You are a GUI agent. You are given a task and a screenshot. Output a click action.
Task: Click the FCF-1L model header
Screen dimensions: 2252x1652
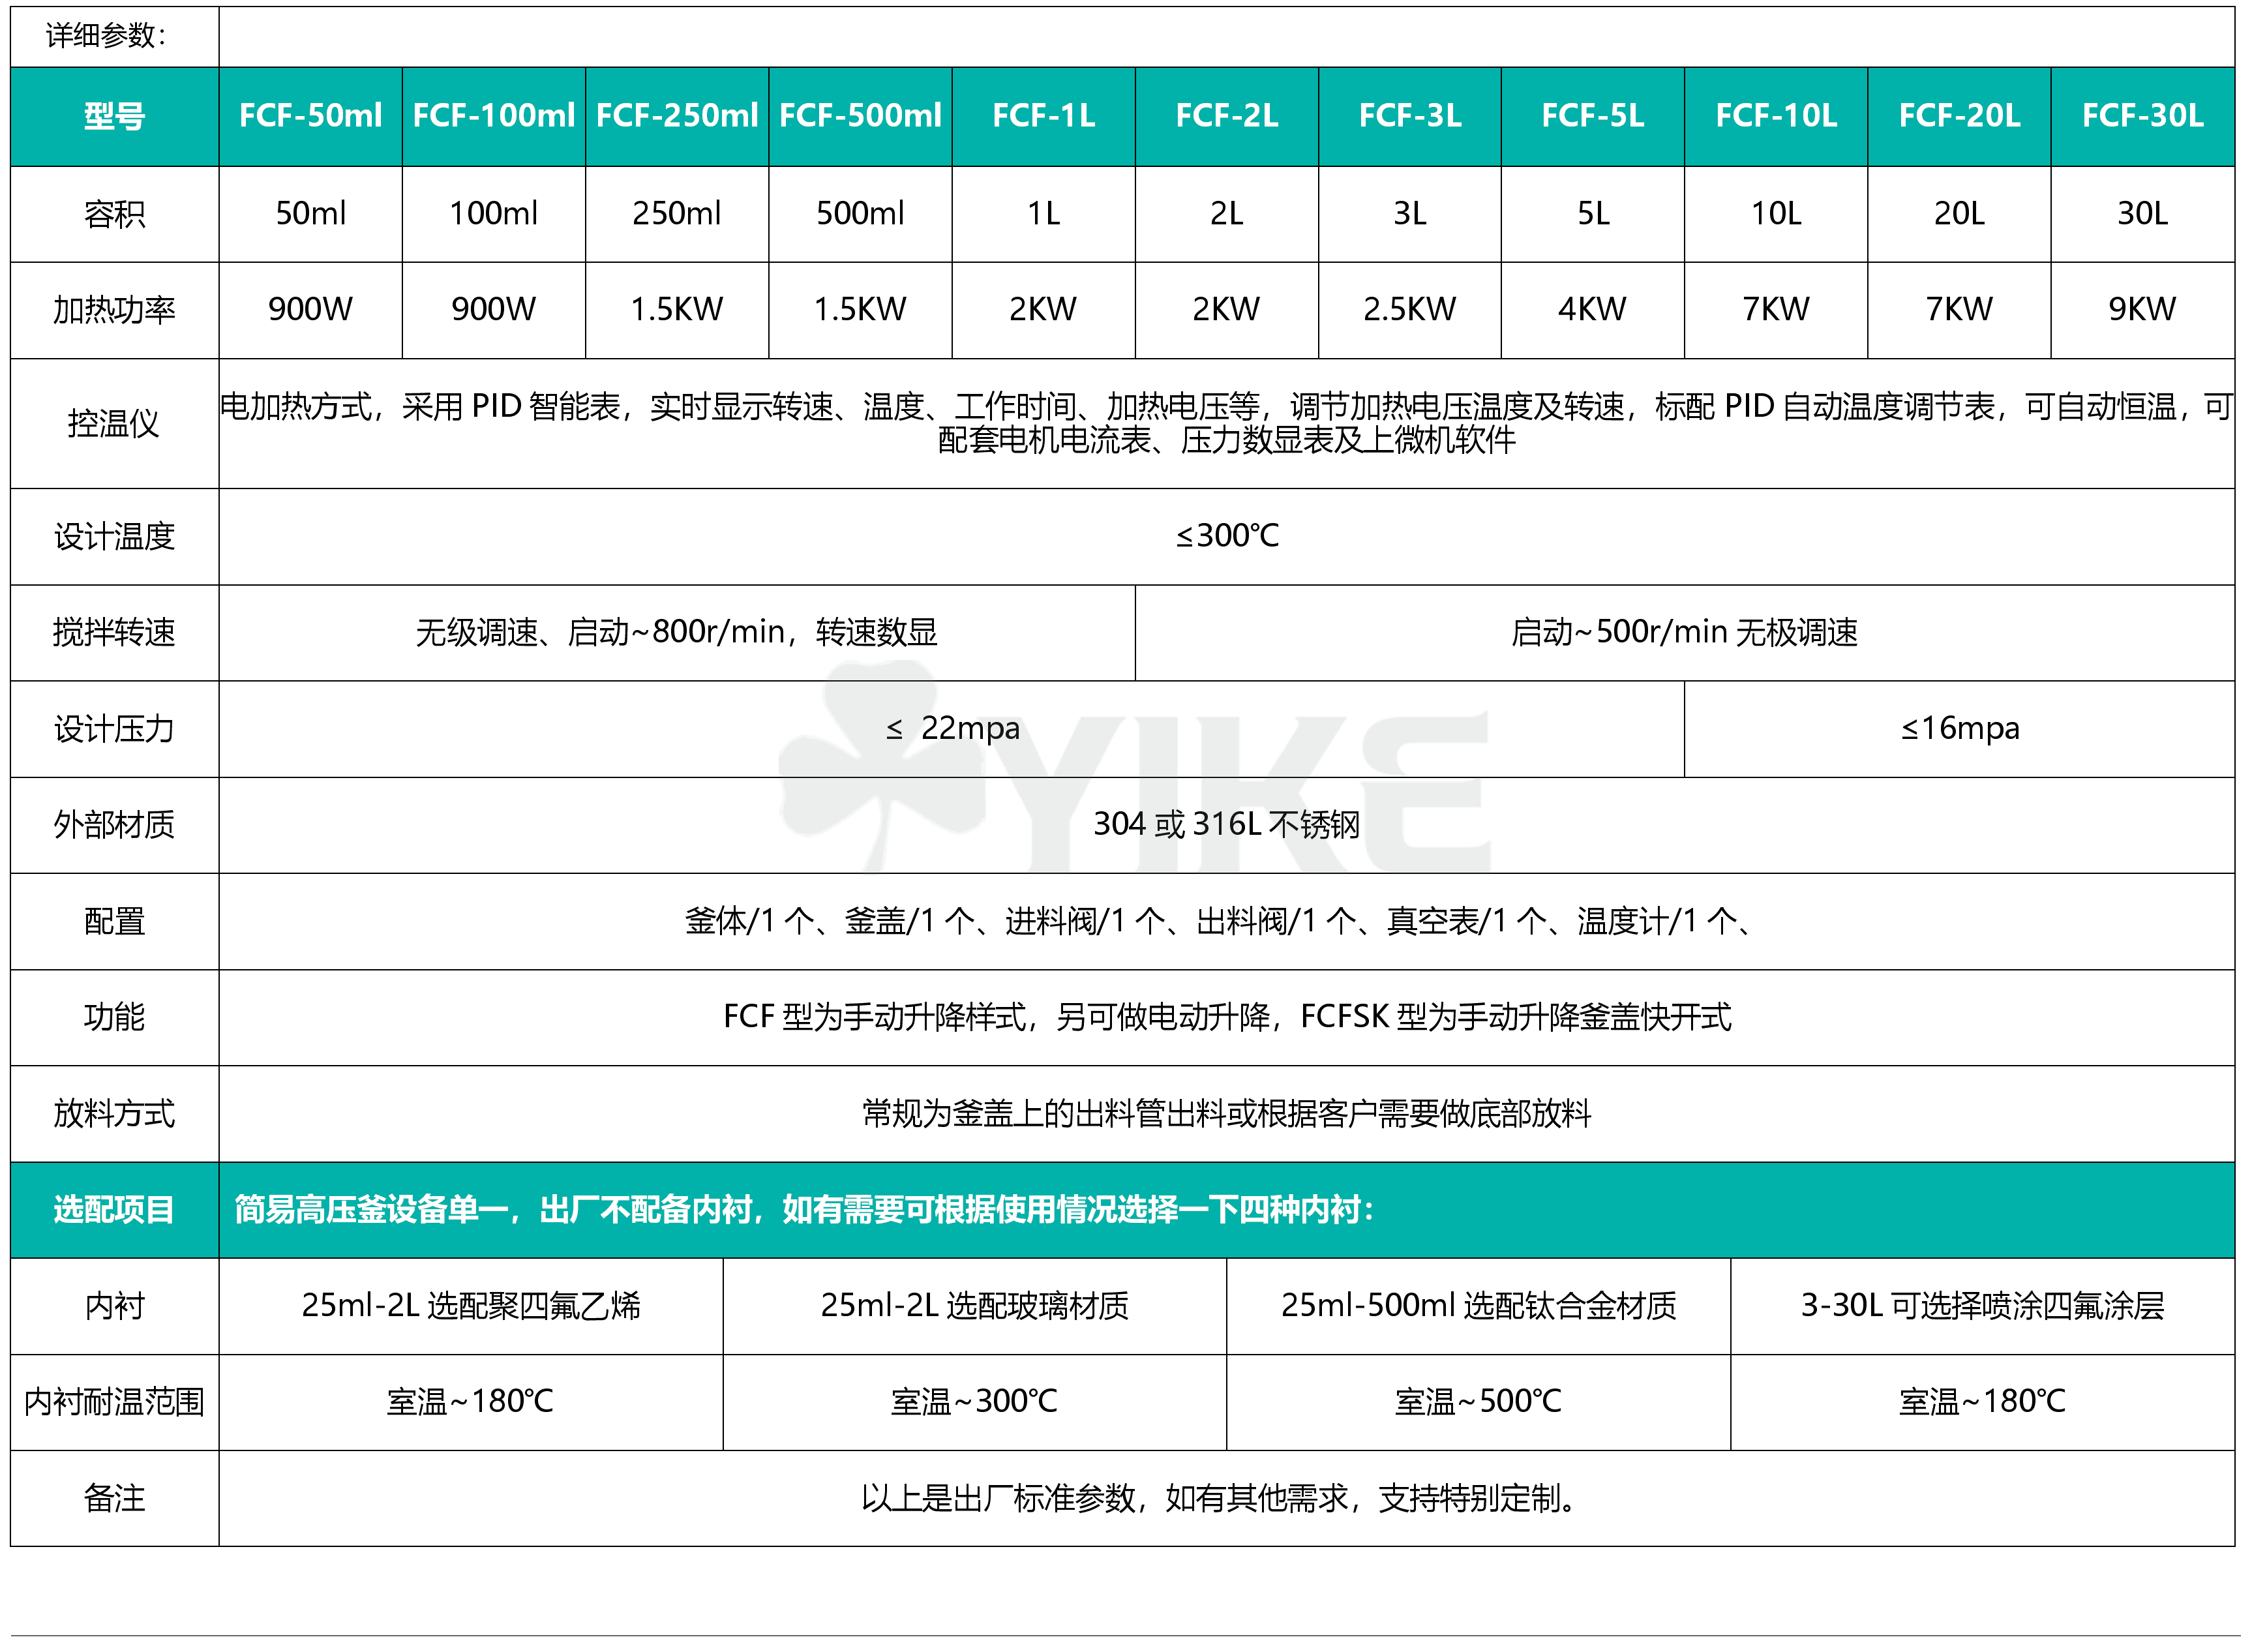(1043, 116)
